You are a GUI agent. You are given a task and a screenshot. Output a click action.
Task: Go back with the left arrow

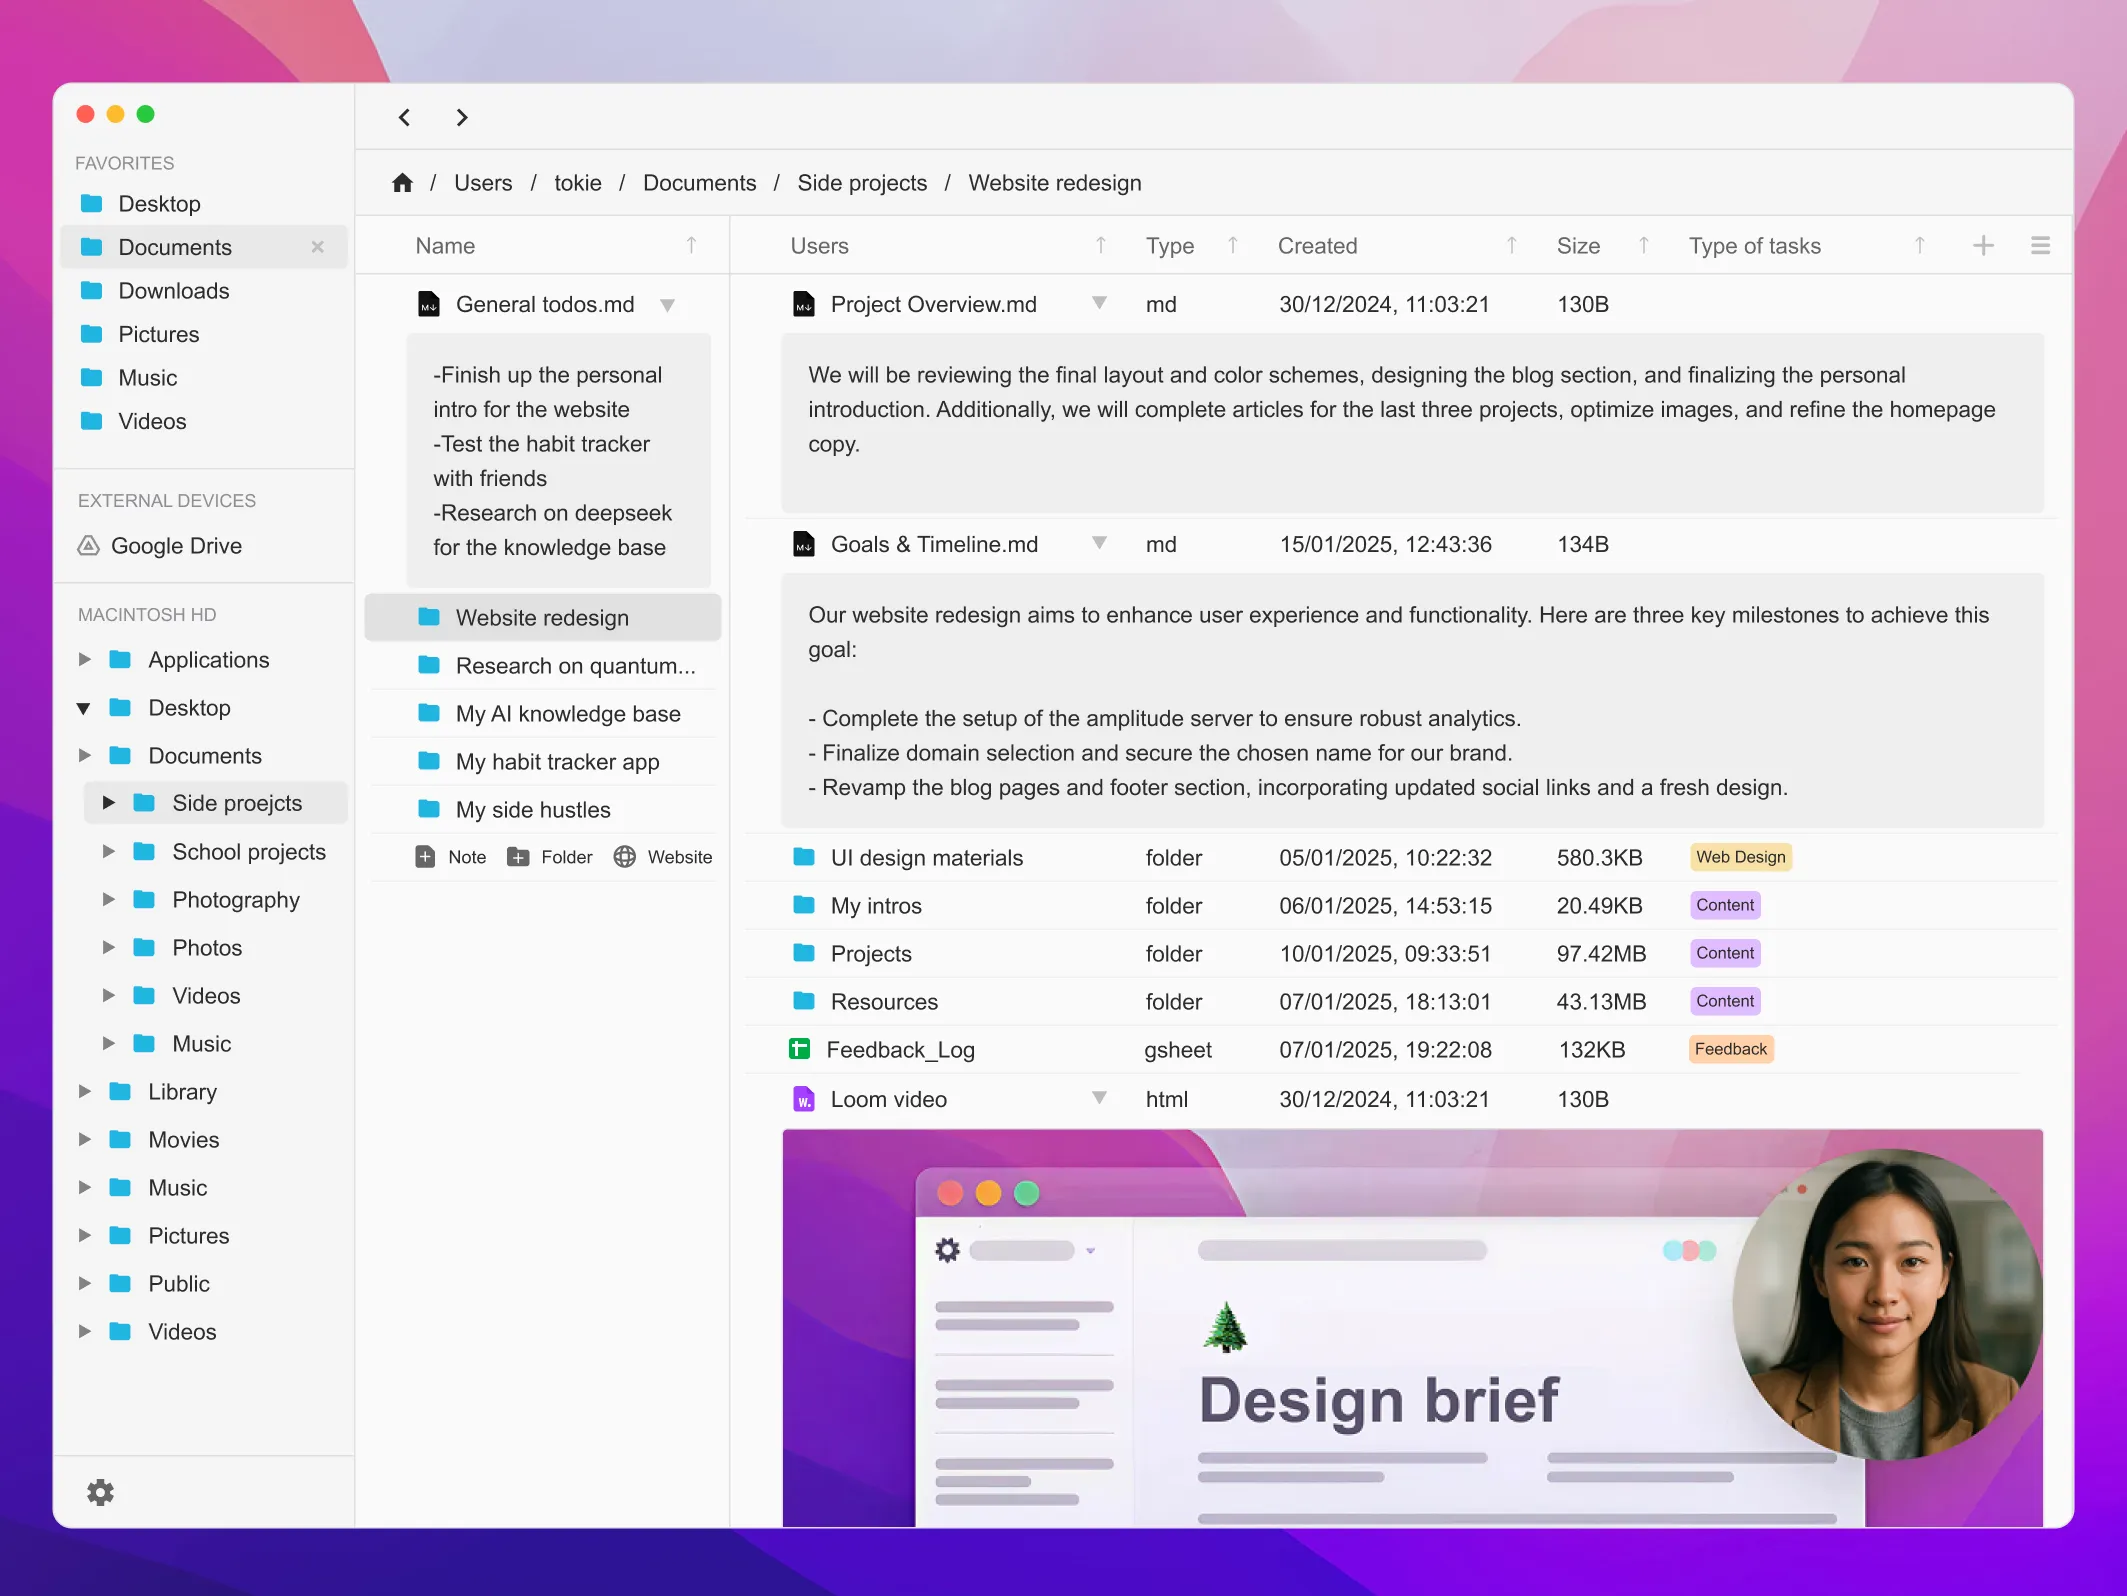point(404,118)
